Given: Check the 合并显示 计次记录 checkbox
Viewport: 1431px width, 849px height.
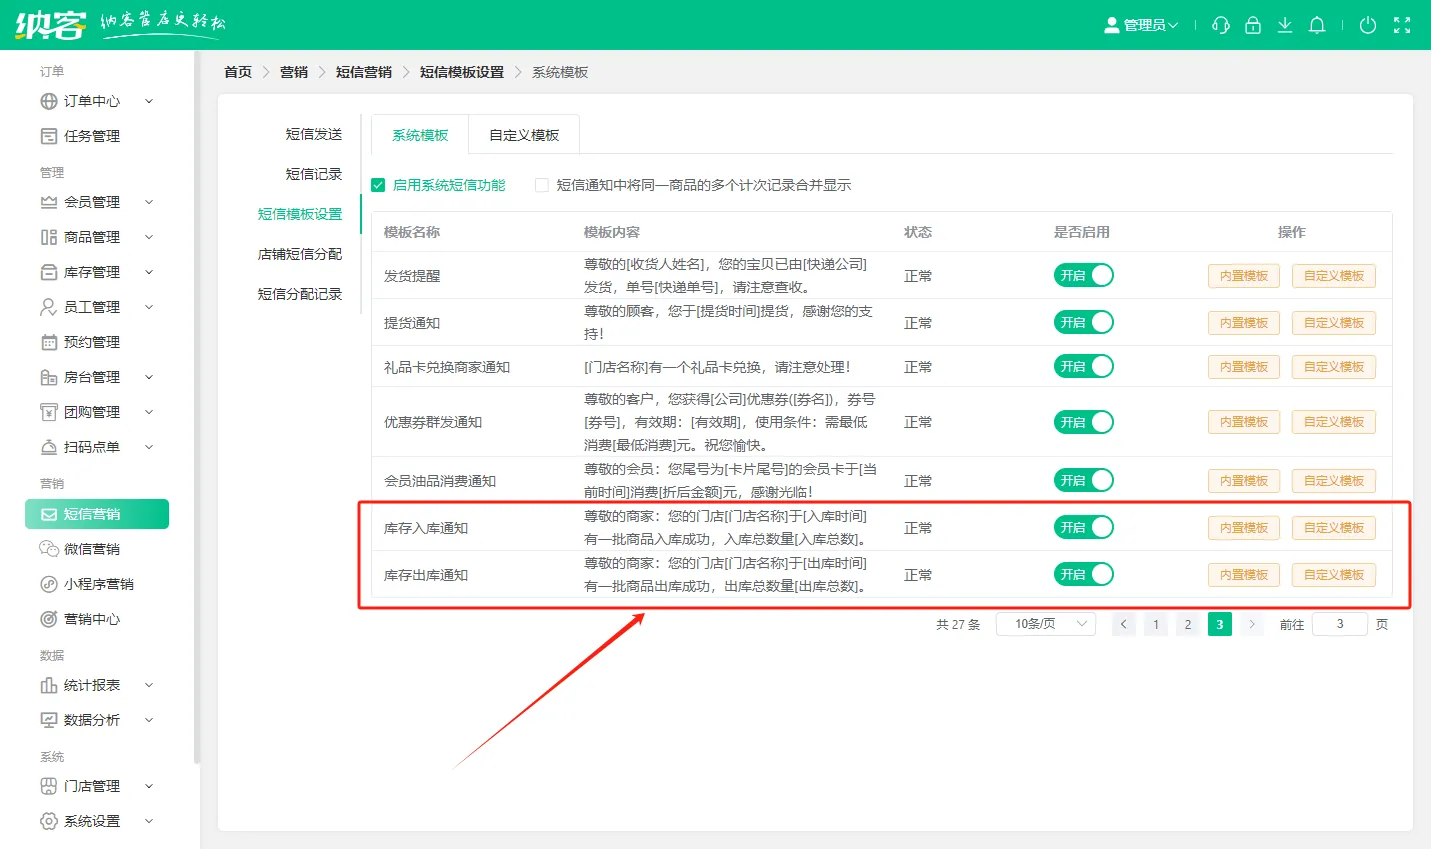Looking at the screenshot, I should (x=542, y=185).
